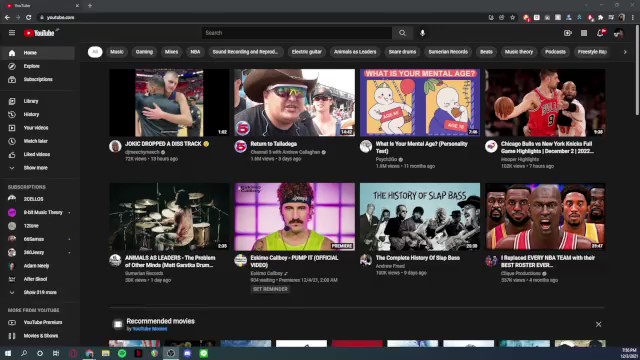
Task: Select the Animals as Leaders chip
Action: 355,52
